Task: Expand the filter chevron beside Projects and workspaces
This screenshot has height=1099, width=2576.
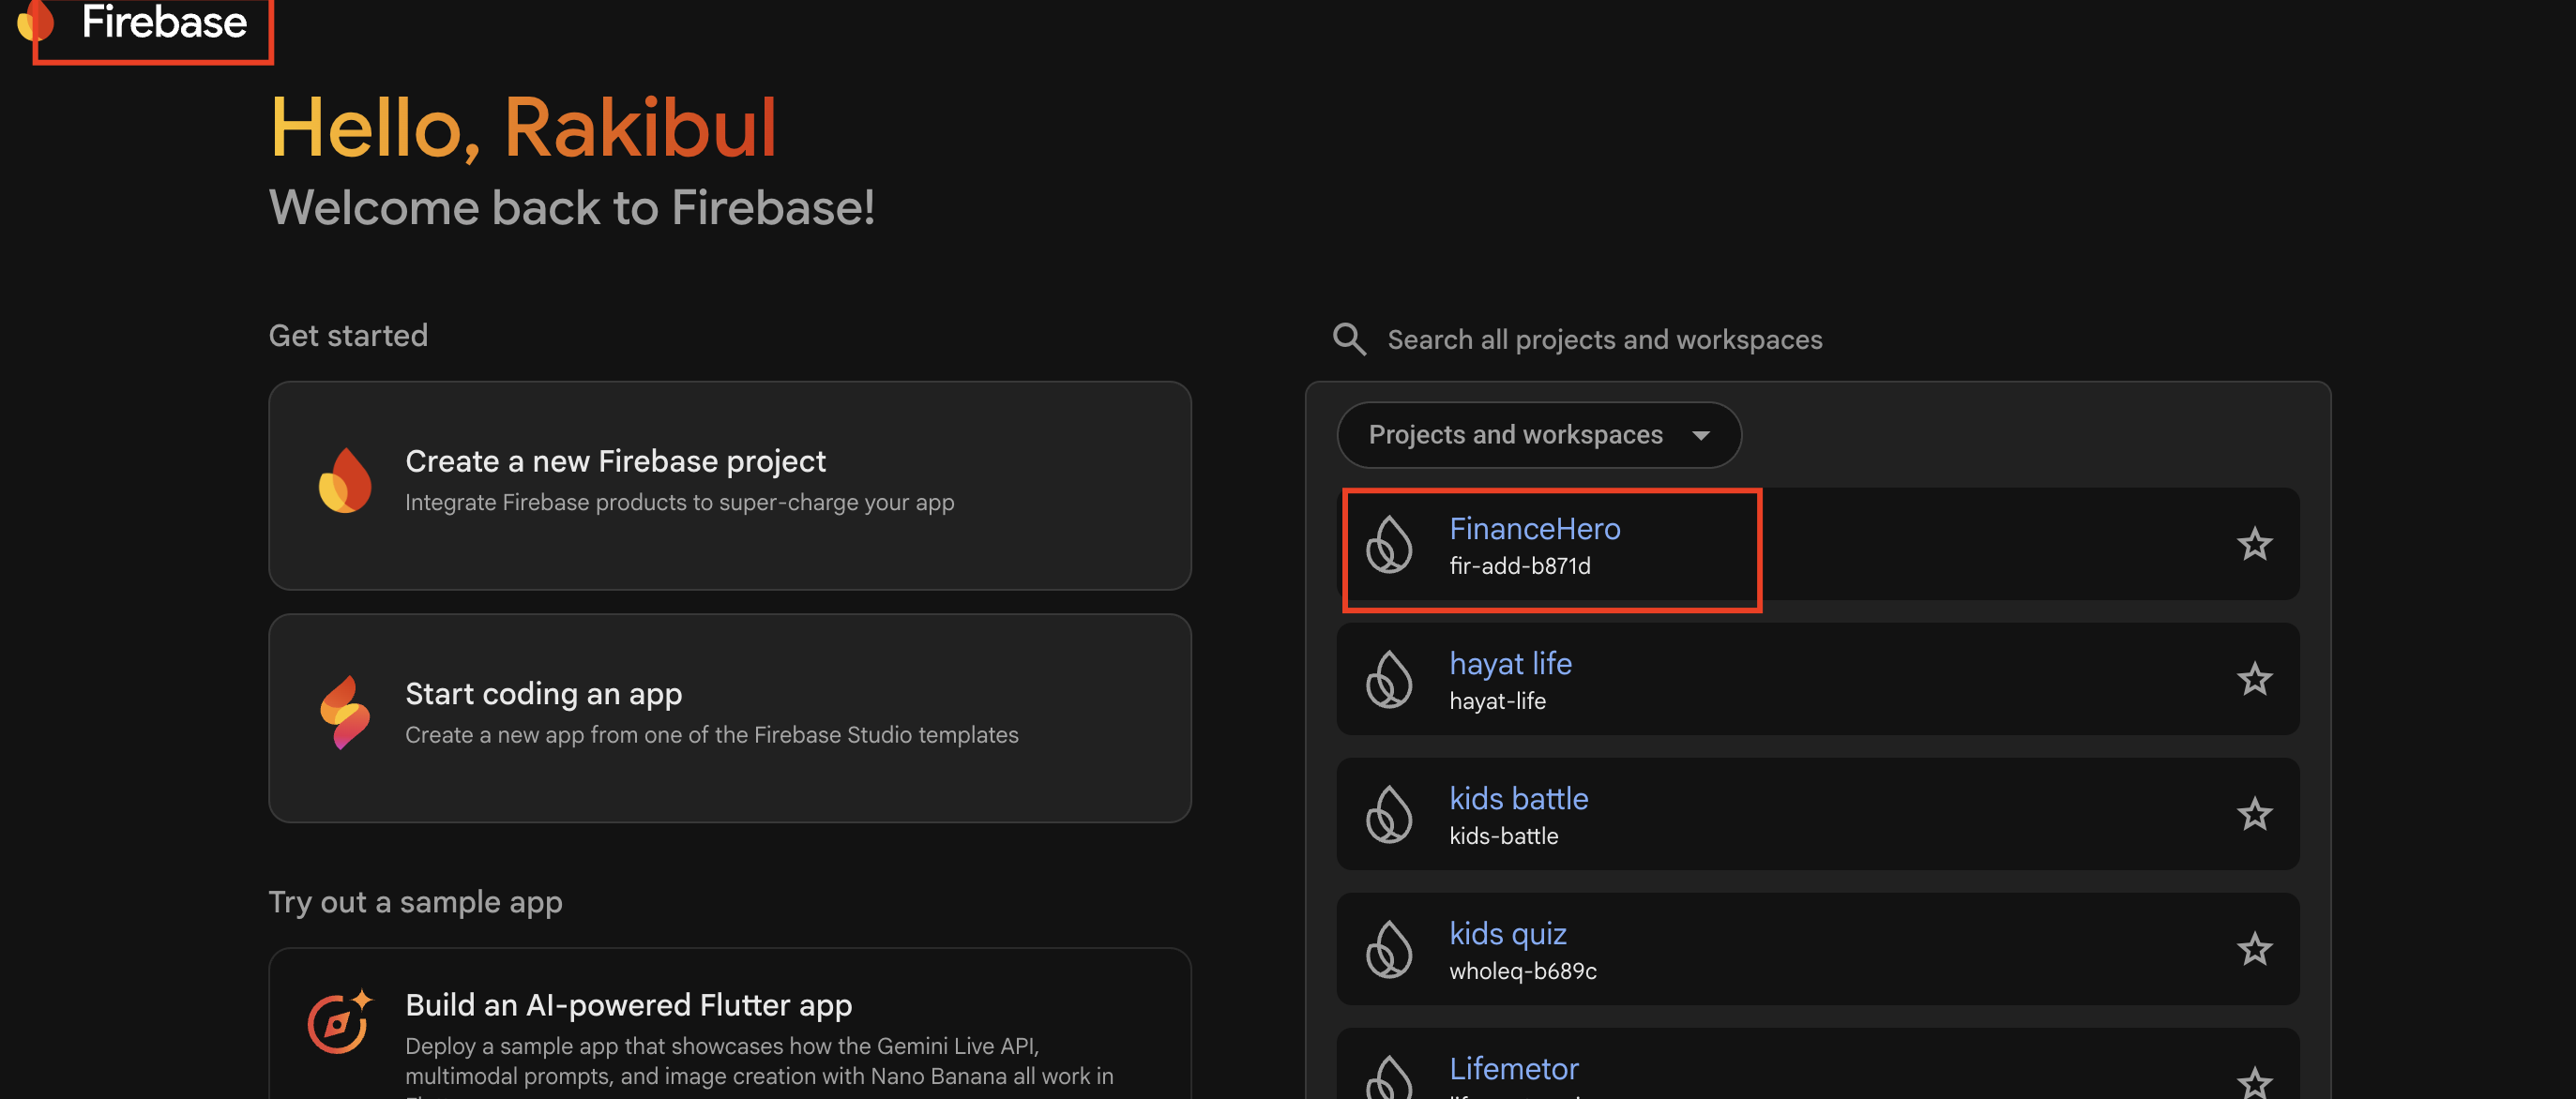Action: point(1703,435)
